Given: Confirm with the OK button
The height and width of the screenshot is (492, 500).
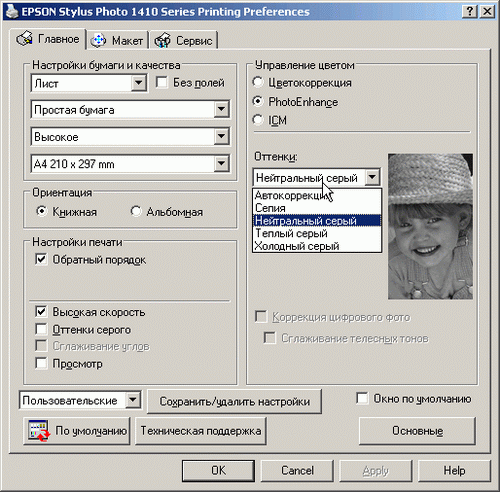Looking at the screenshot, I should (x=218, y=470).
